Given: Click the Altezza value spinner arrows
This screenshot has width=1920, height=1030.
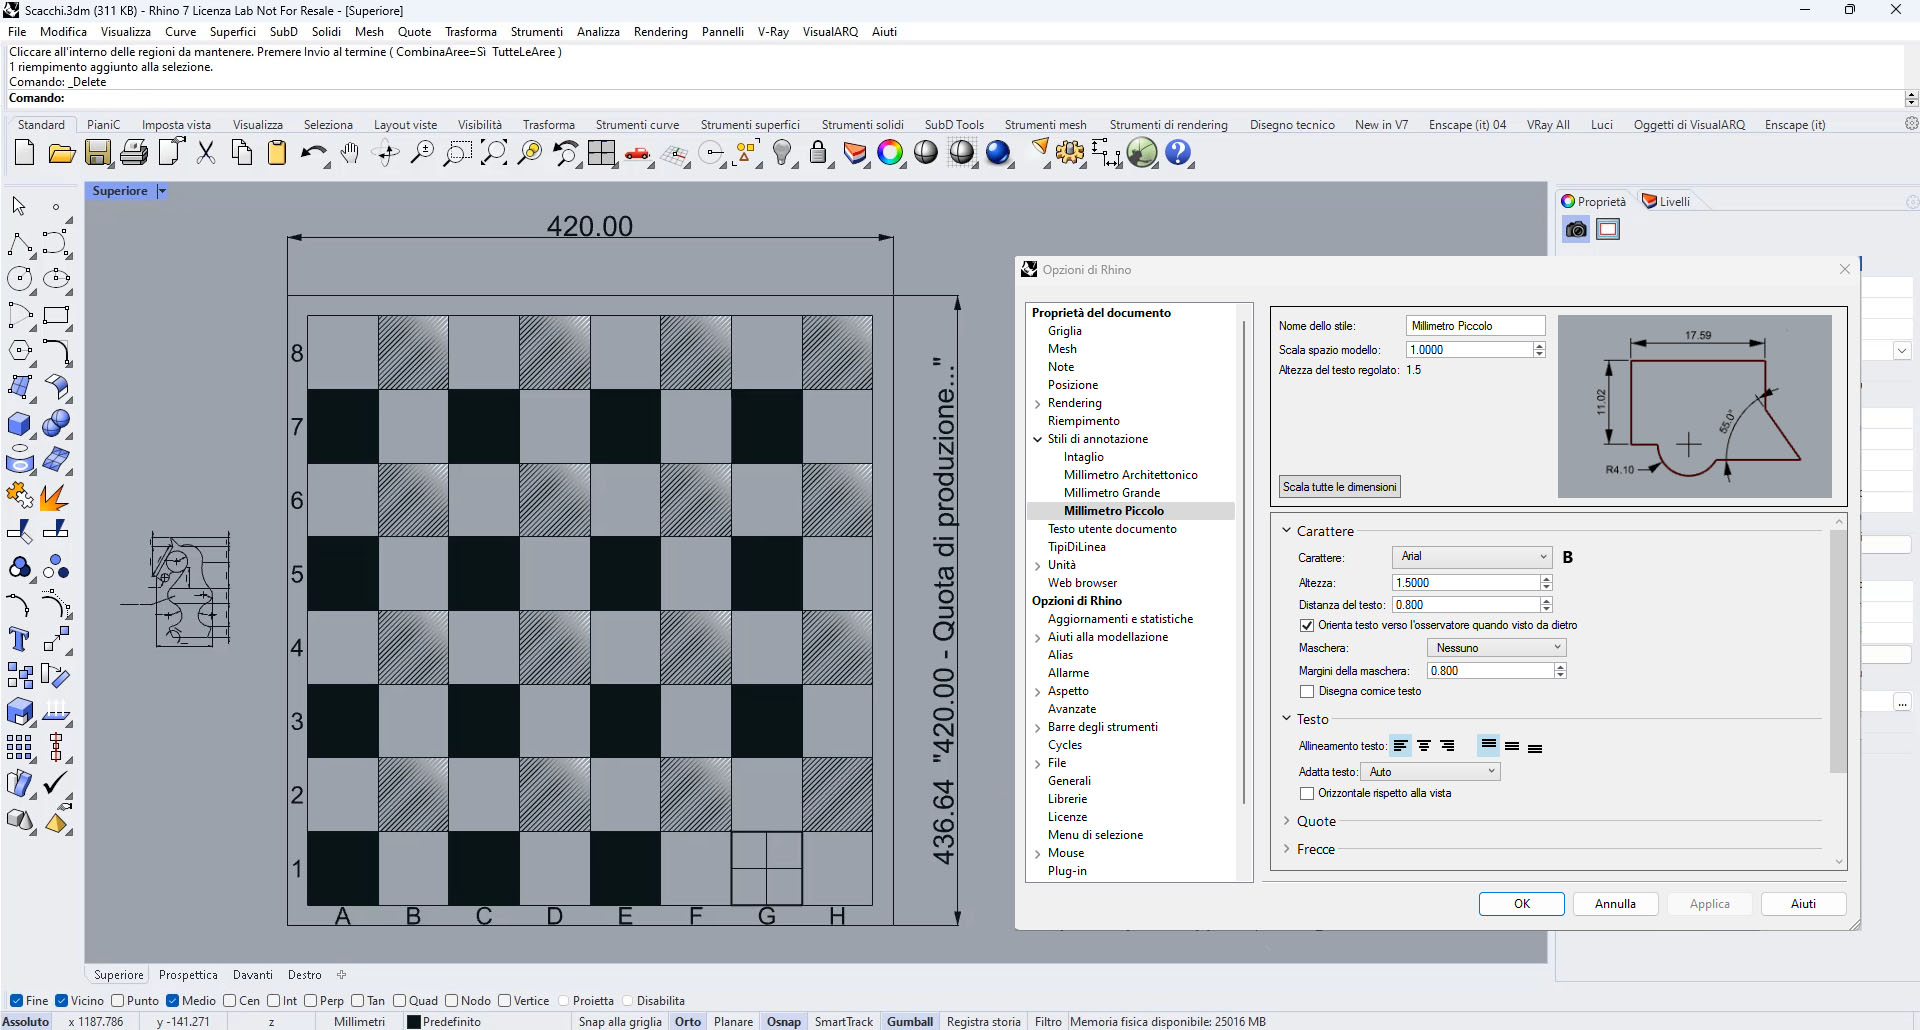Looking at the screenshot, I should tap(1546, 583).
